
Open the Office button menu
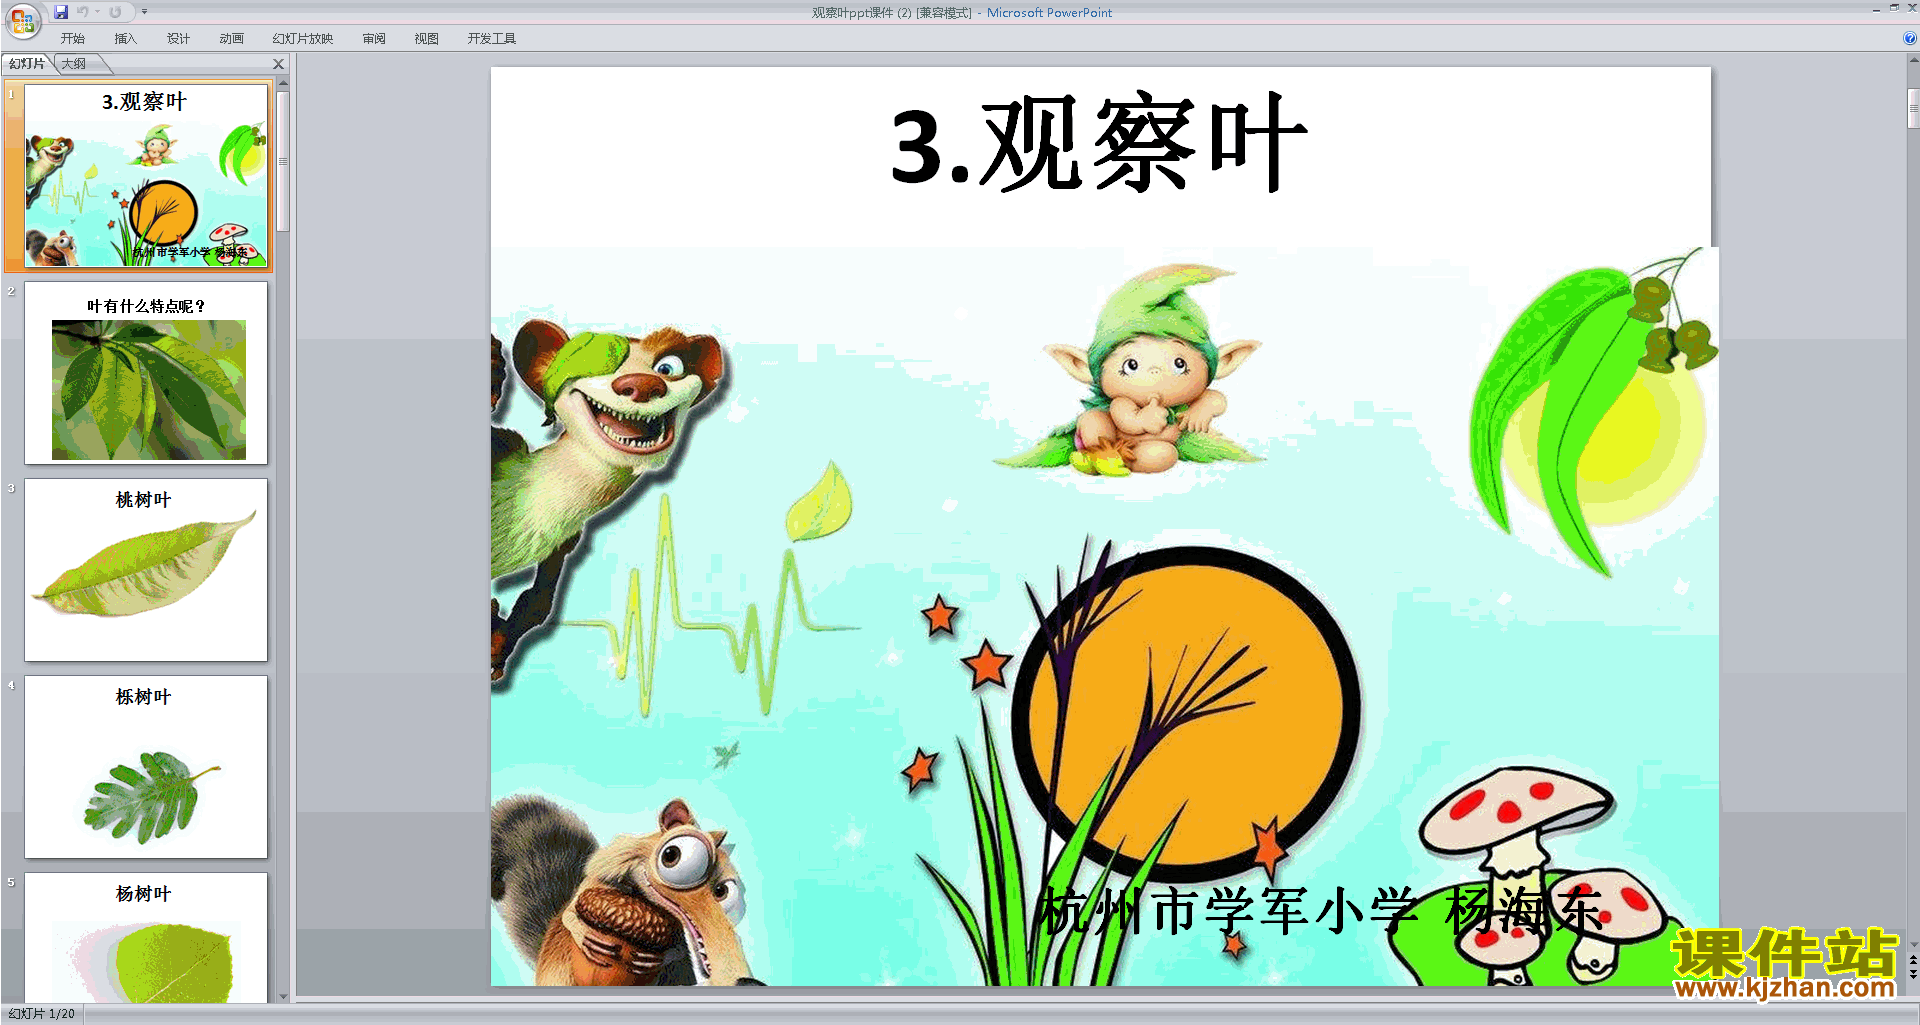(22, 20)
